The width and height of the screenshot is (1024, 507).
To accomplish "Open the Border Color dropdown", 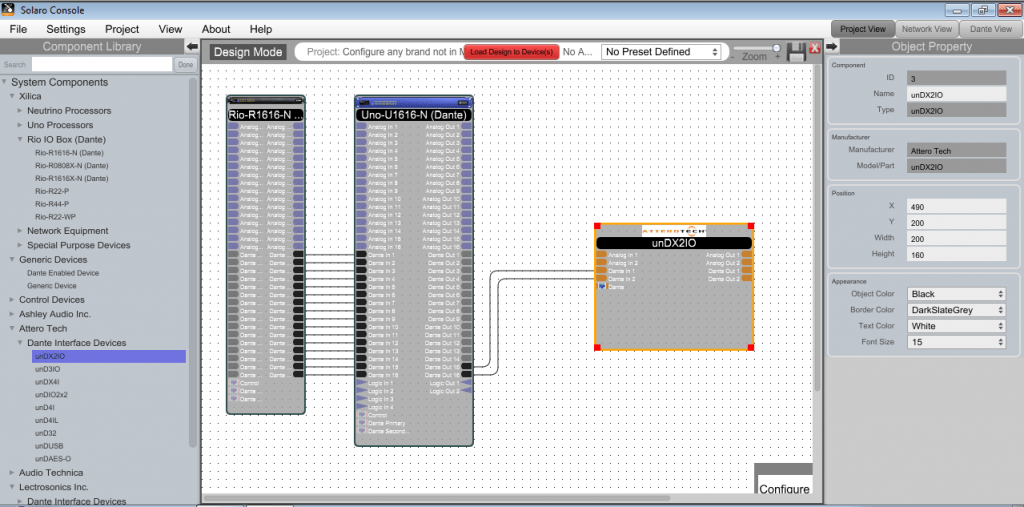I will coord(957,310).
